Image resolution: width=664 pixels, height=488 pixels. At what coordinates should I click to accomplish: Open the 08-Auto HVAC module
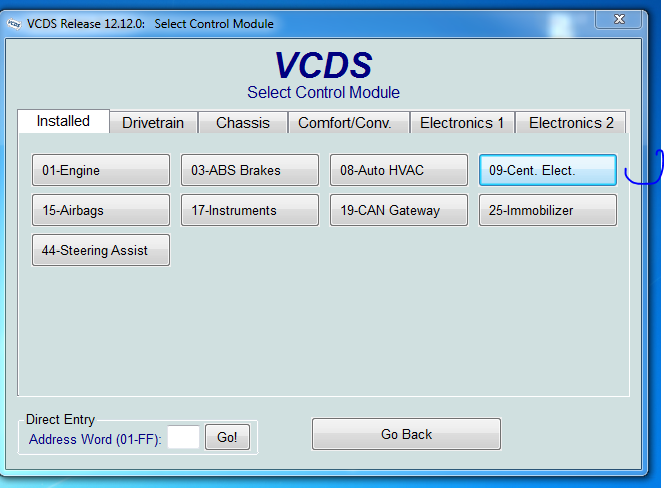point(399,170)
